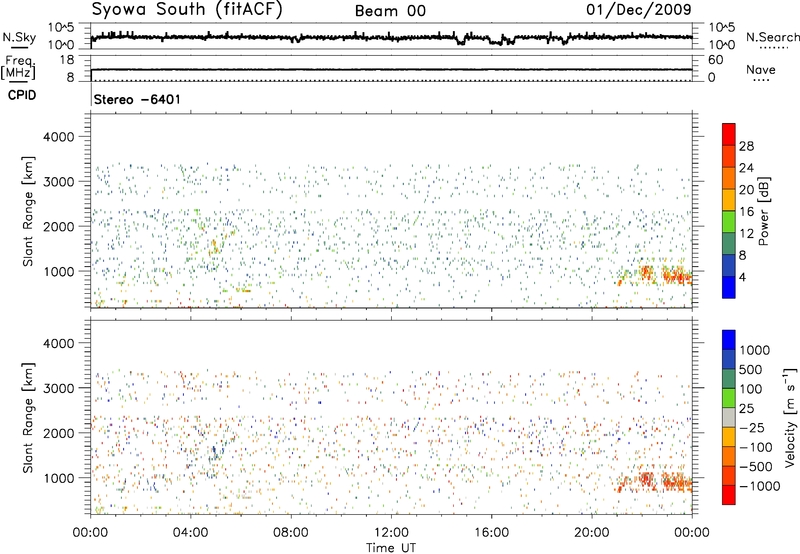Image resolution: width=800 pixels, height=554 pixels.
Task: Click the 'Power [dB]' colorbar label
Action: click(764, 211)
